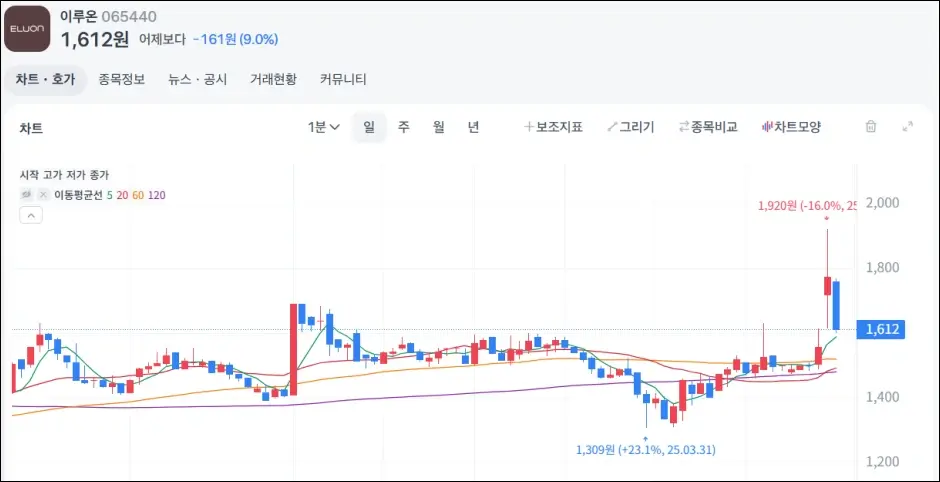The image size is (940, 482).
Task: Click the ELUON stock logo icon
Action: coord(27,29)
